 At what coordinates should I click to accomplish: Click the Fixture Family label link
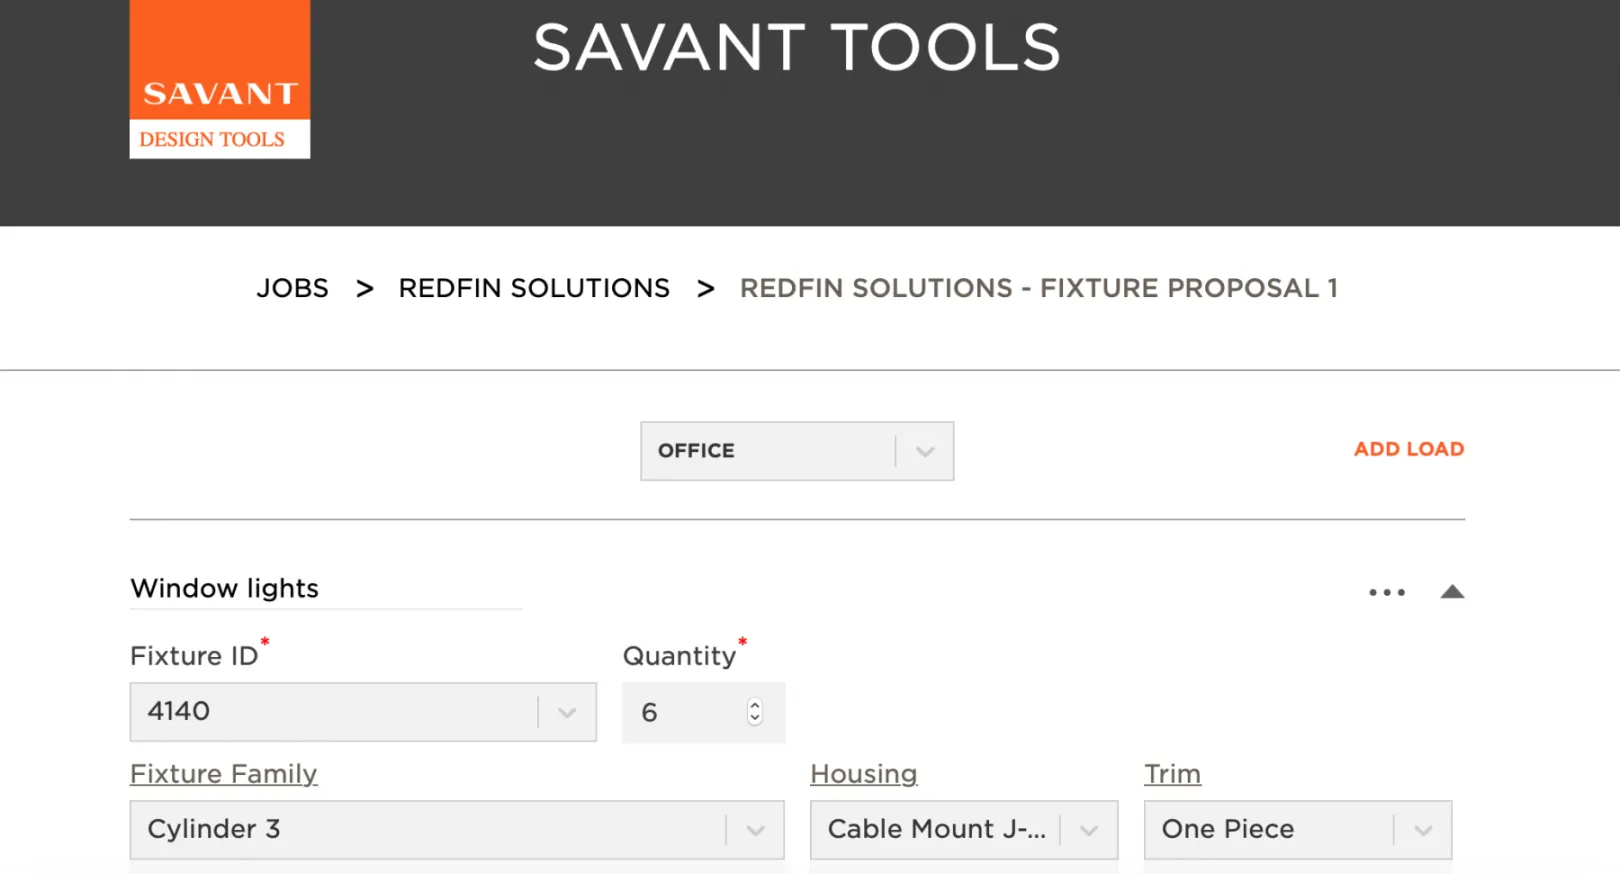coord(224,774)
